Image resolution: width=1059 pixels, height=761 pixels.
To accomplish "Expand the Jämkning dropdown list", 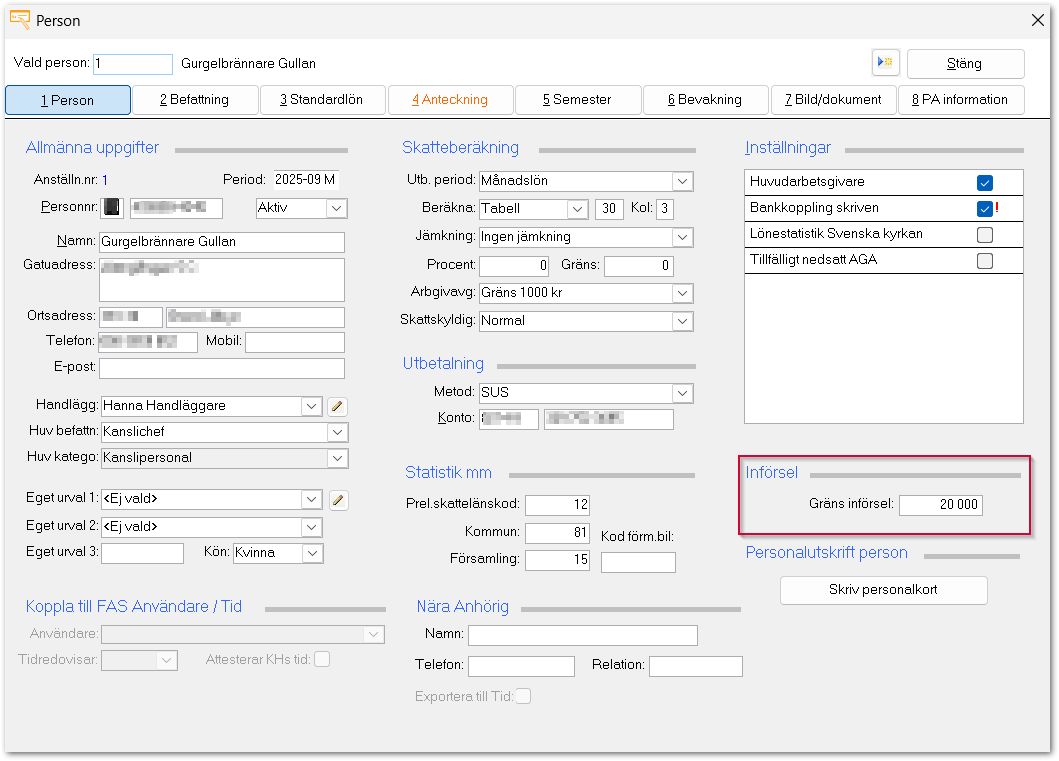I will point(682,237).
